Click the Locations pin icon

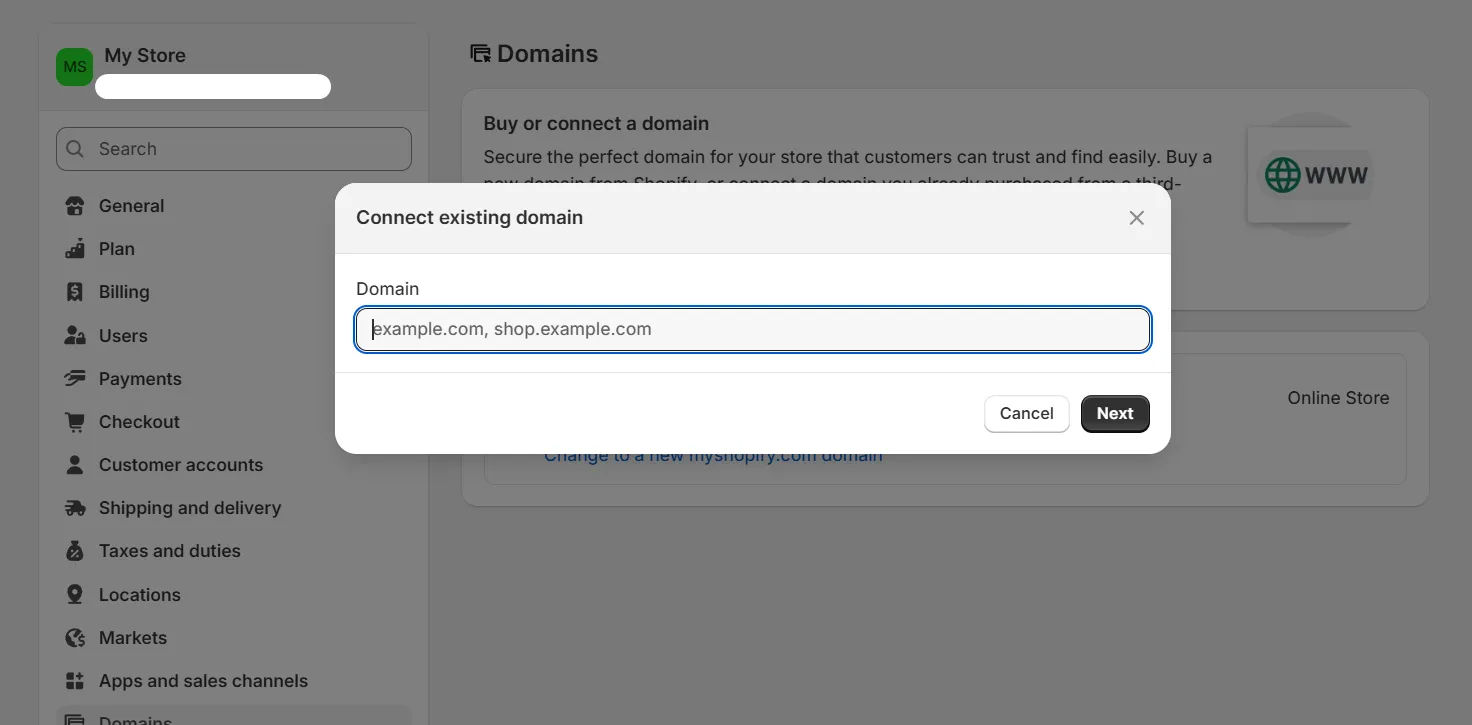(75, 595)
